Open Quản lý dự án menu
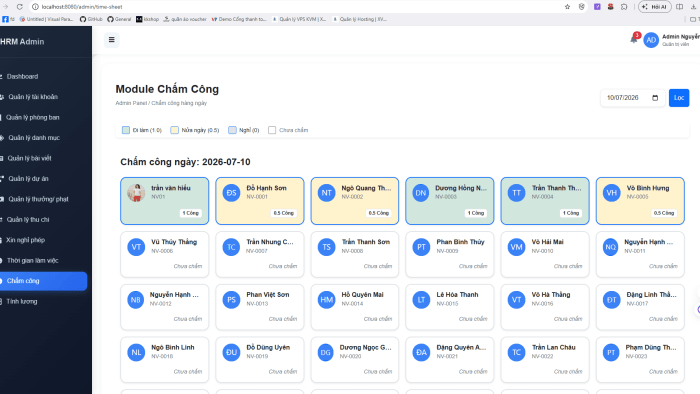The width and height of the screenshot is (700, 394). [x=28, y=179]
